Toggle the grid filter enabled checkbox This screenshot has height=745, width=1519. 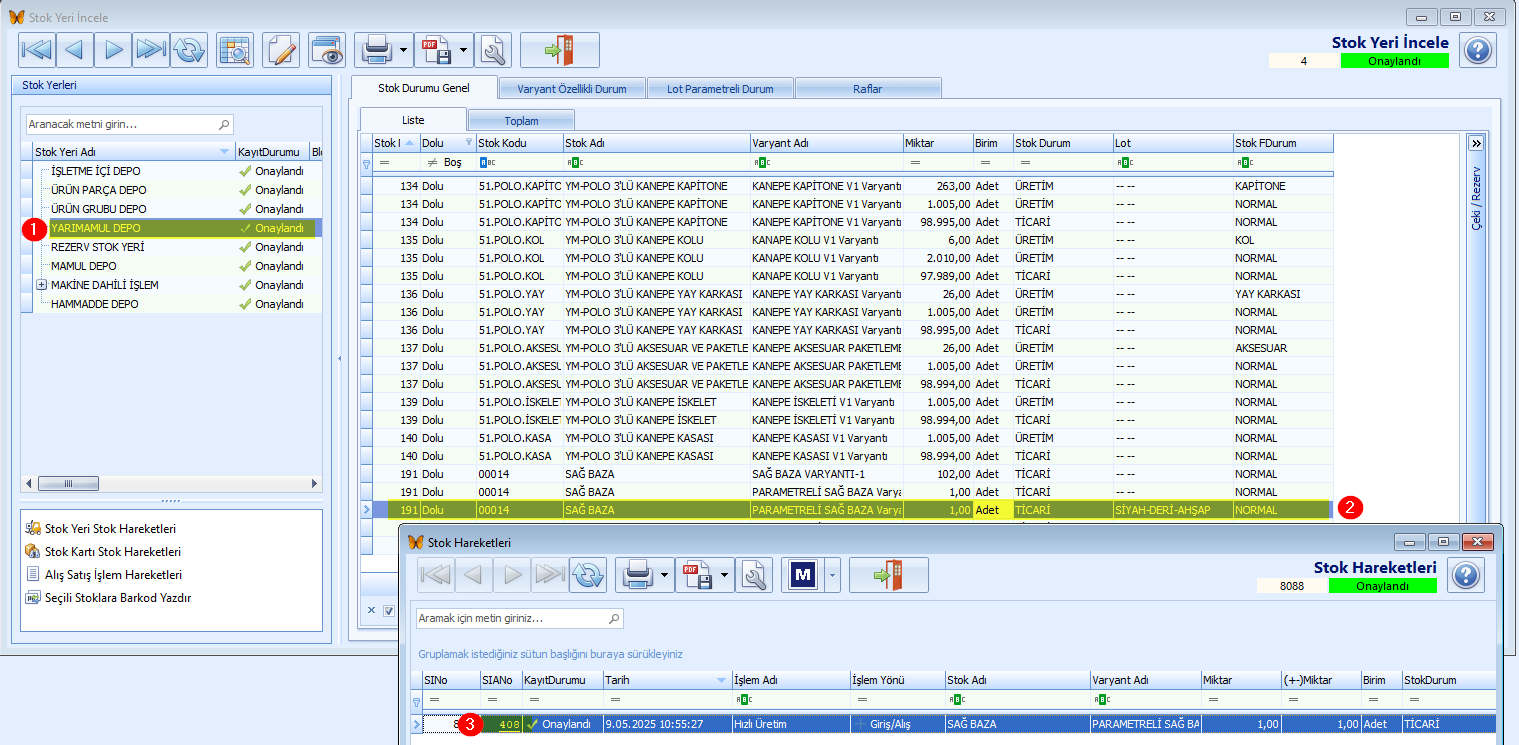390,610
